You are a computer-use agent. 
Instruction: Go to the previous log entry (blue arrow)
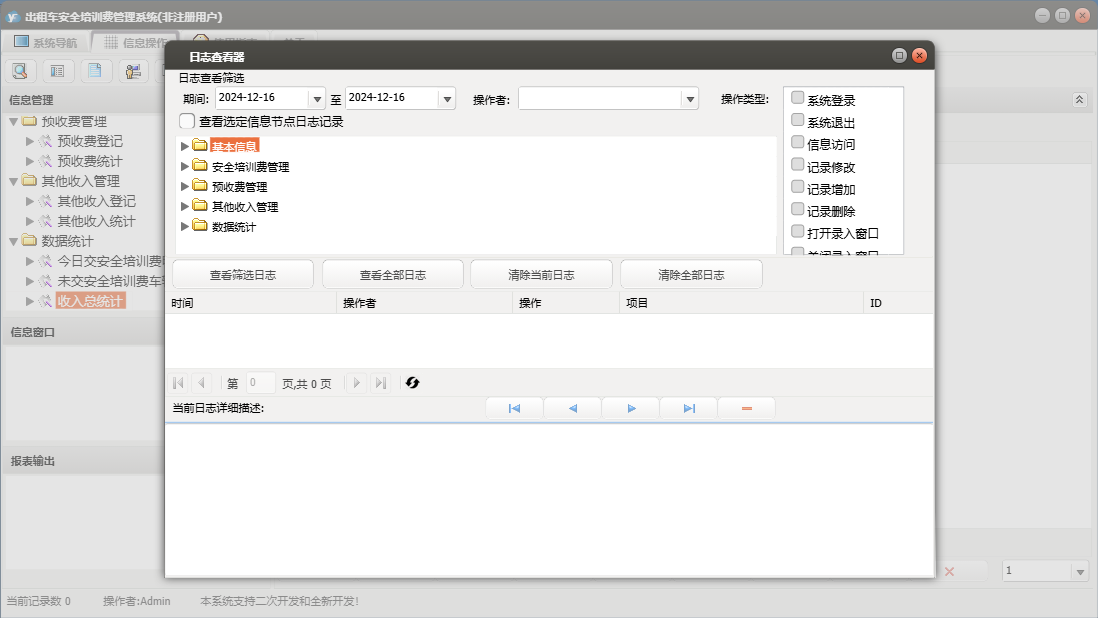(573, 408)
